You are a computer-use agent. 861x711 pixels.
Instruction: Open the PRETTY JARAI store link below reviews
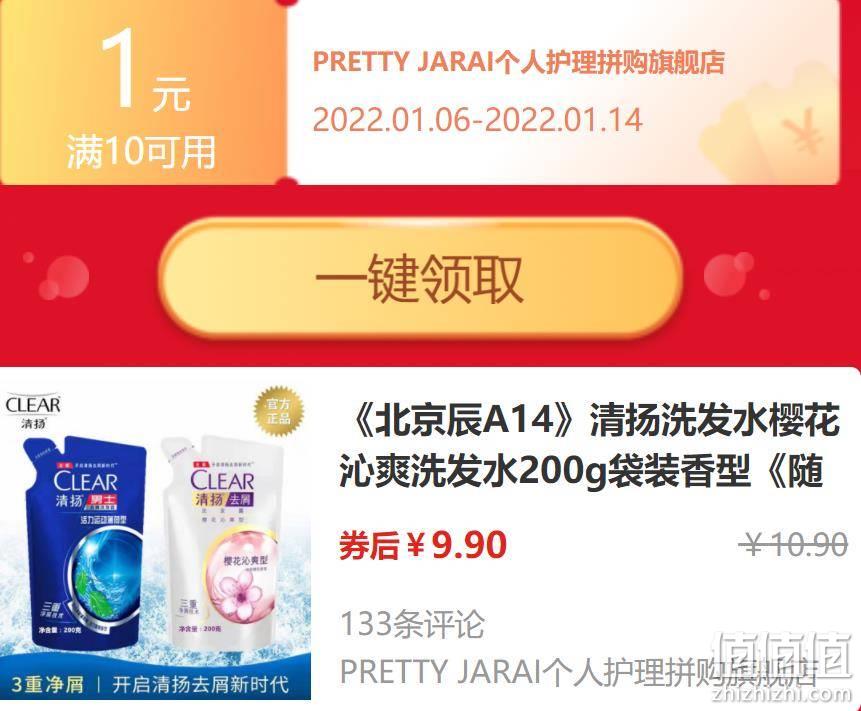(579, 671)
